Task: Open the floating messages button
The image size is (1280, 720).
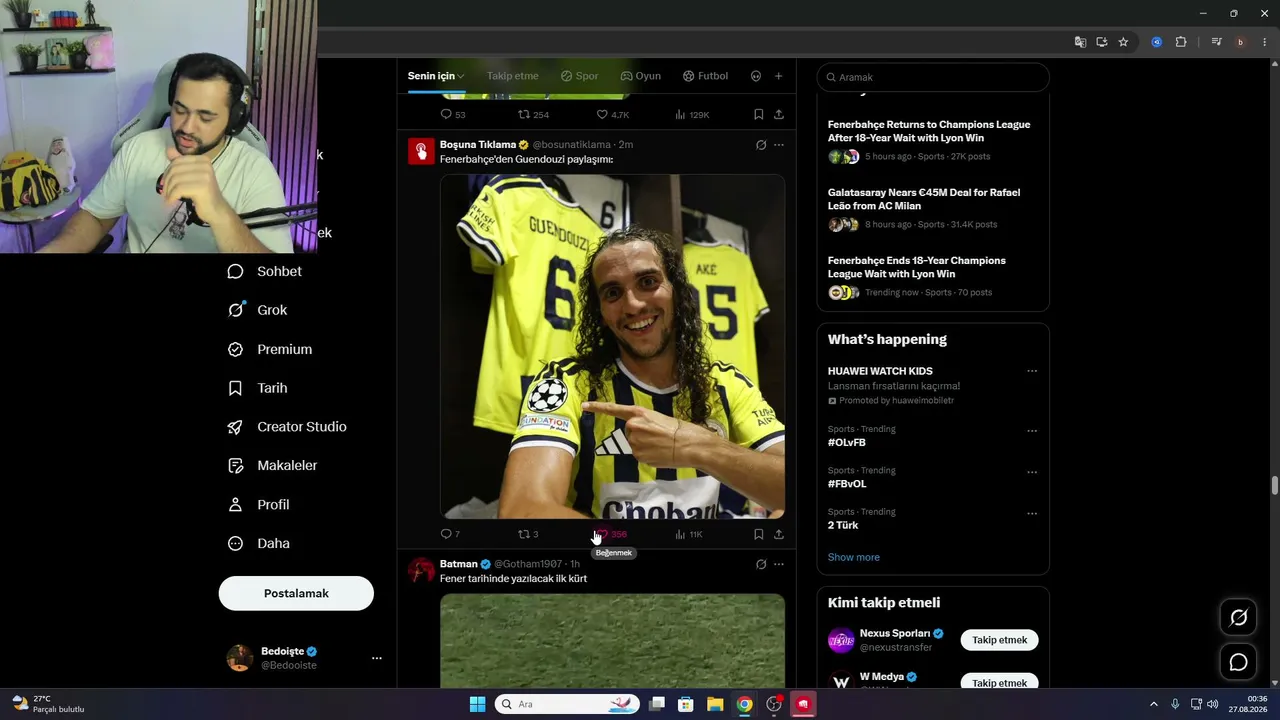Action: [1238, 662]
